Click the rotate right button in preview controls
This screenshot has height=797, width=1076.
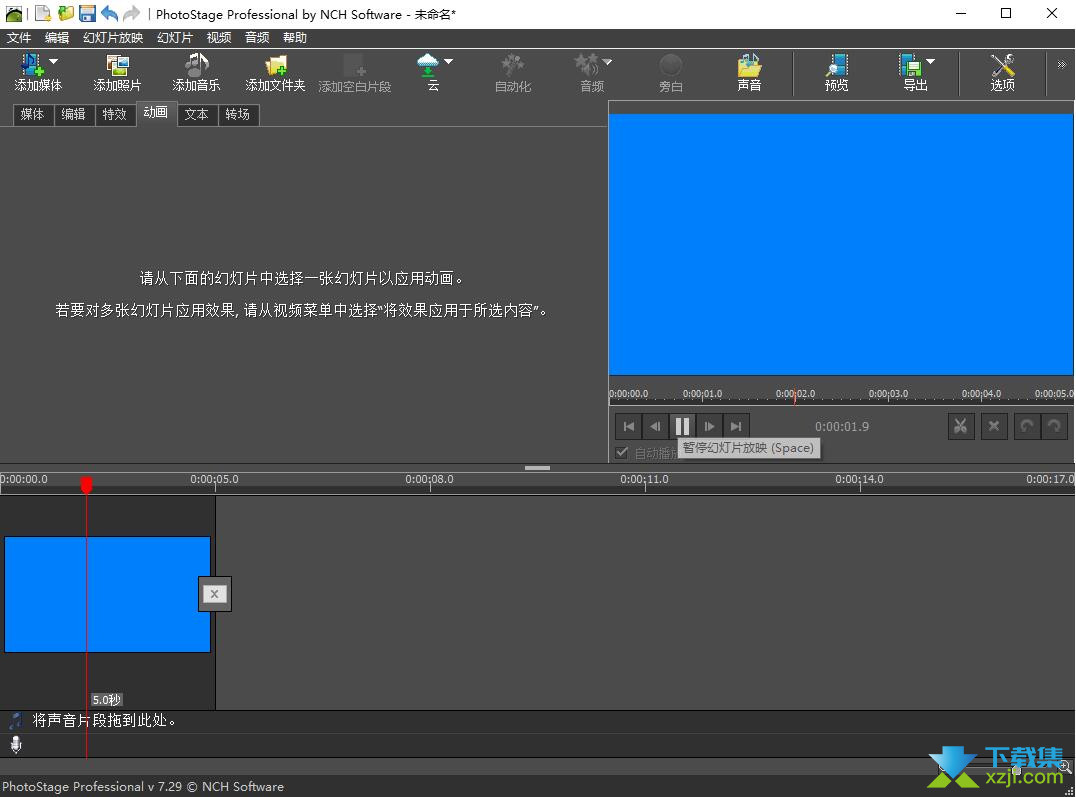click(1054, 426)
